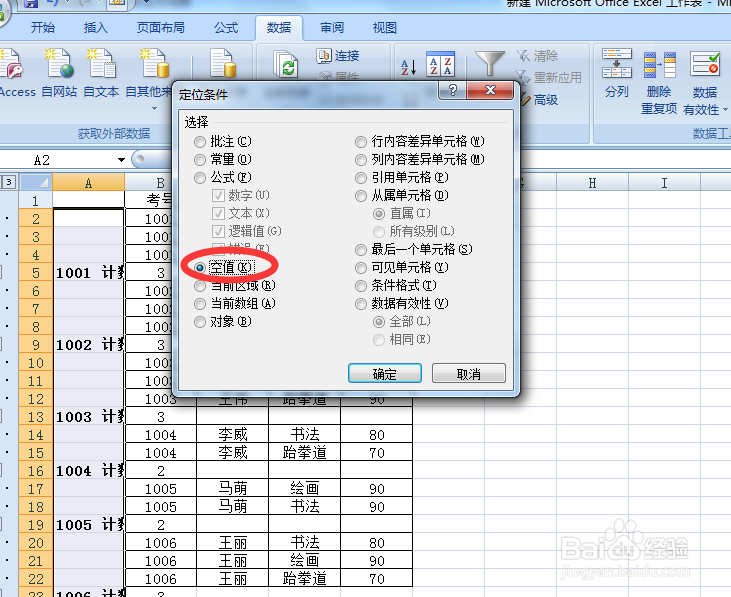Screen dimensions: 731x597
Task: Click cell 跆拳道 in row 22
Action: click(x=304, y=579)
